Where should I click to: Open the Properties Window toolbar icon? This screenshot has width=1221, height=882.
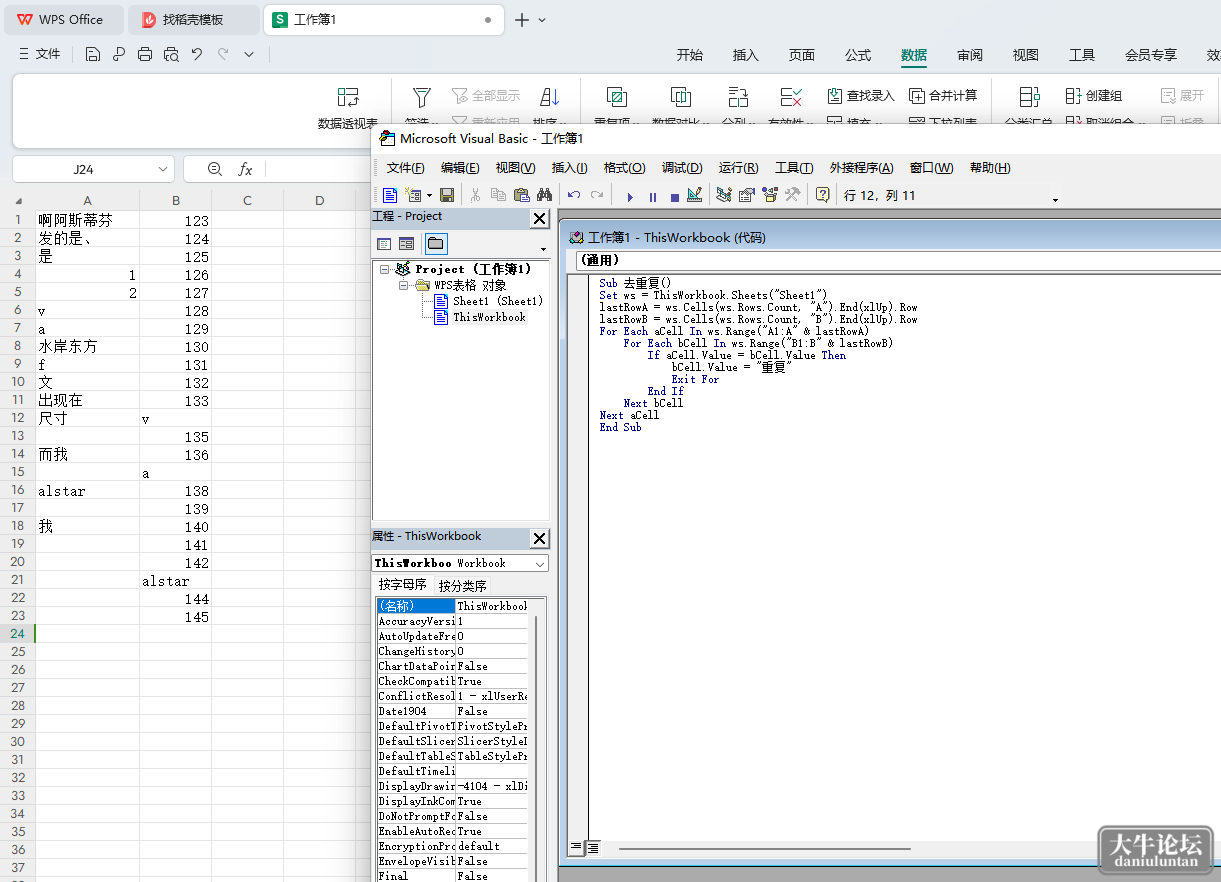[x=746, y=195]
